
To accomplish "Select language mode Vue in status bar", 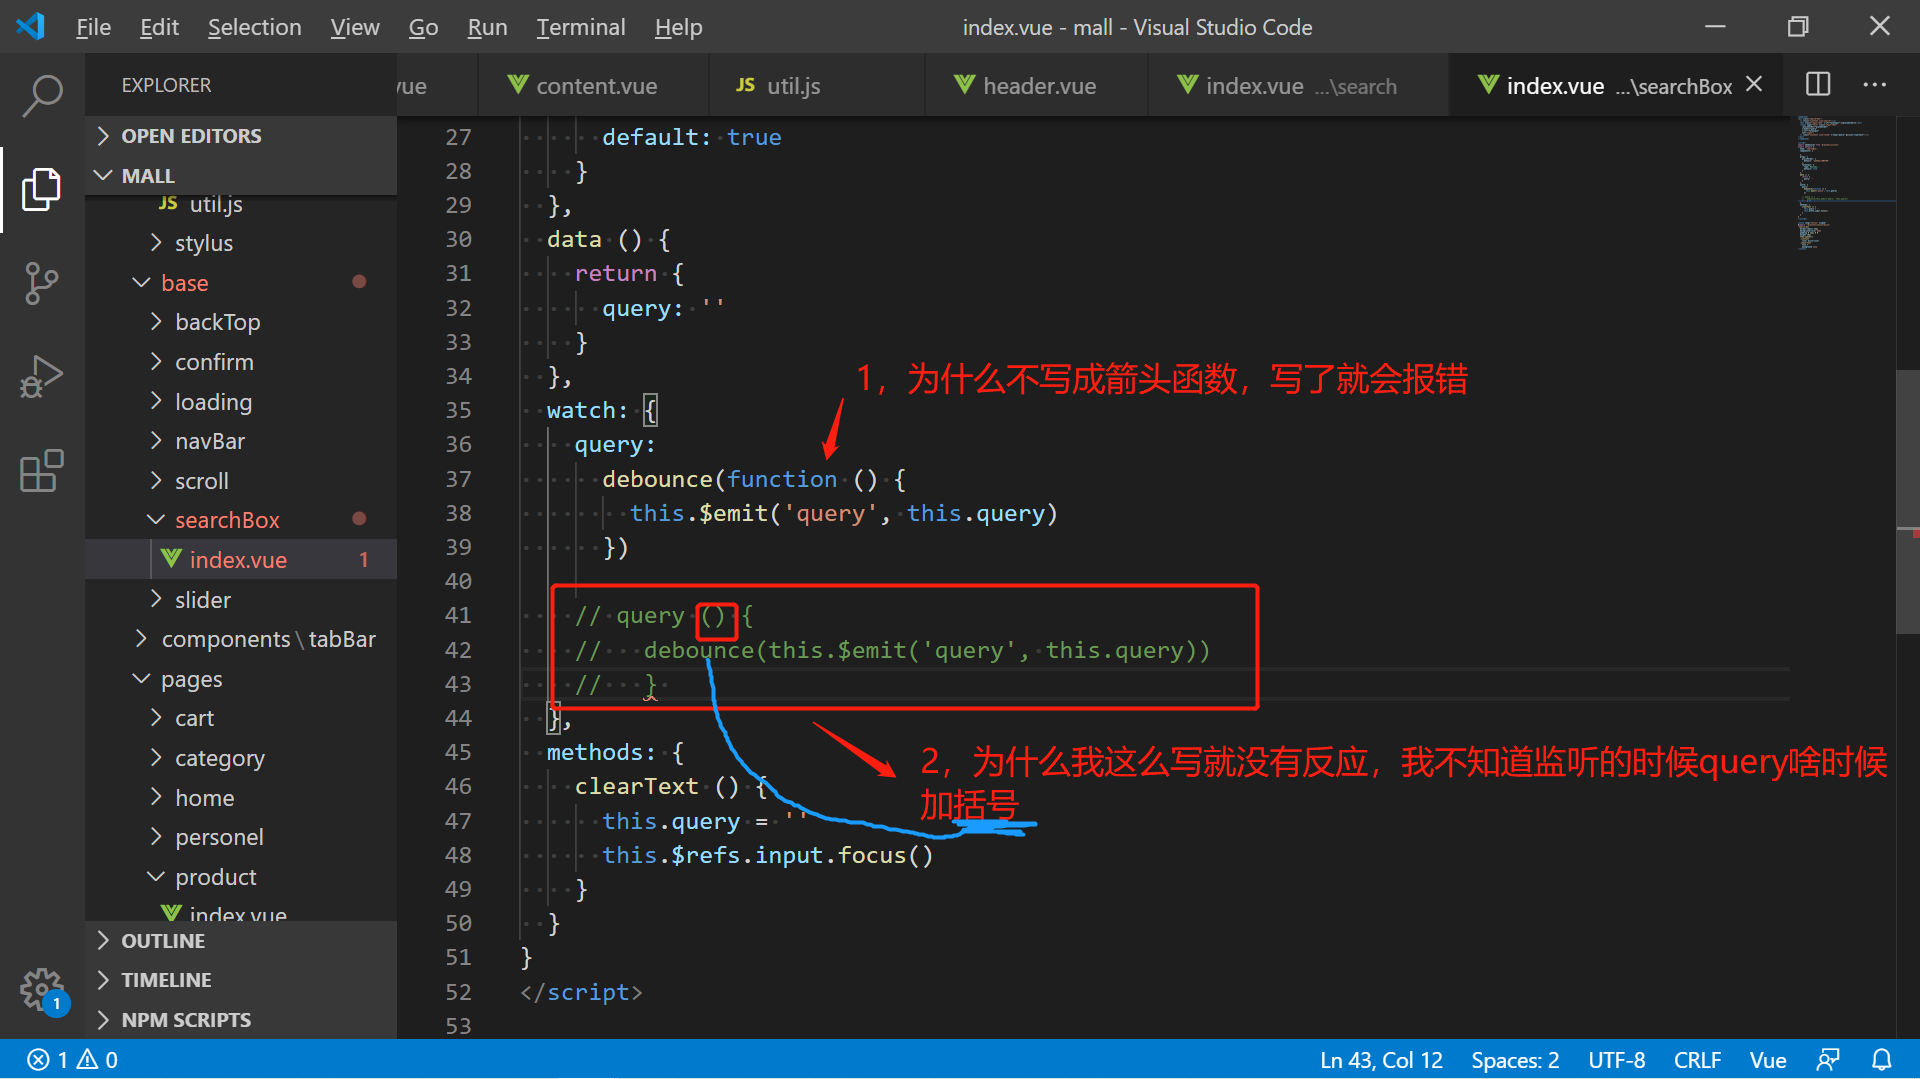I will [x=1767, y=1060].
